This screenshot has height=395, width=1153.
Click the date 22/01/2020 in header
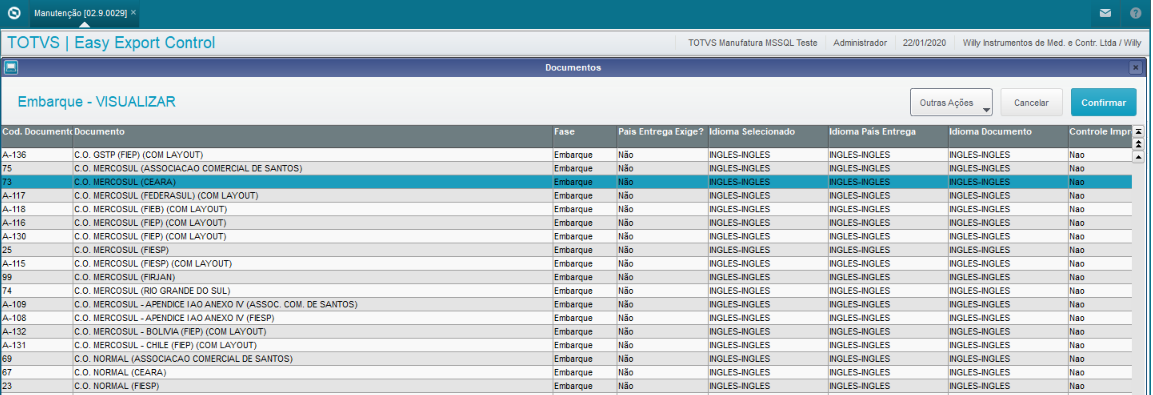click(925, 43)
